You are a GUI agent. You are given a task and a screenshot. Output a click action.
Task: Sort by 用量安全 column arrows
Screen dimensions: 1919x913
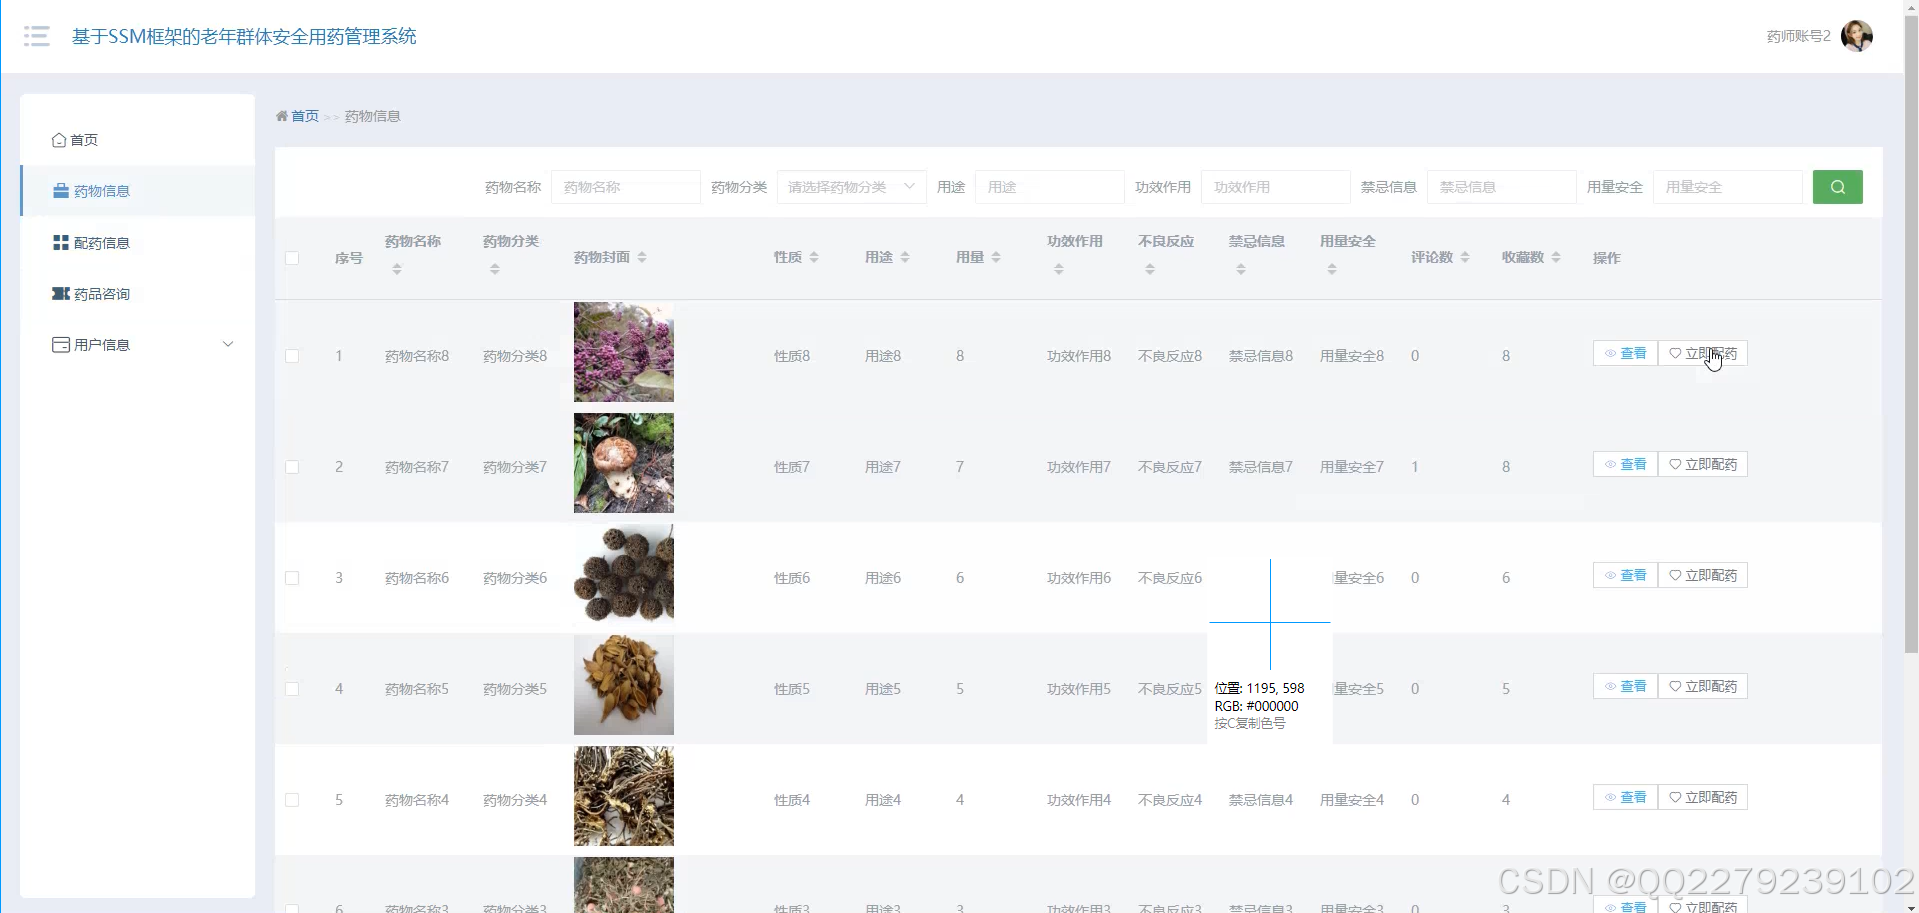[x=1332, y=269]
